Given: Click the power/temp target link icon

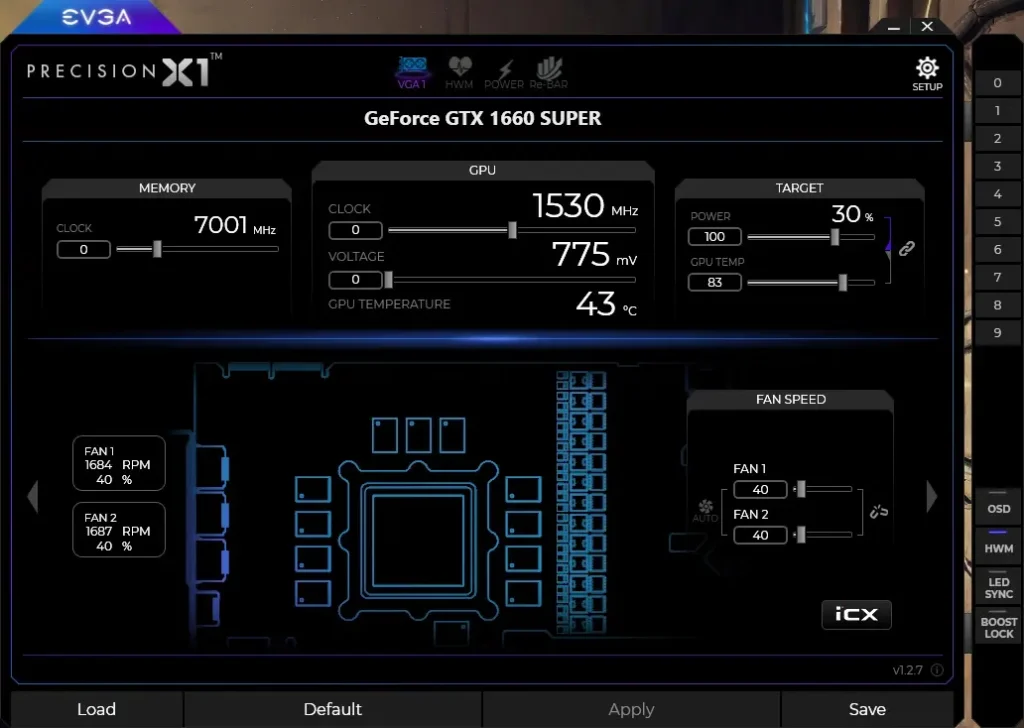Looking at the screenshot, I should [907, 249].
